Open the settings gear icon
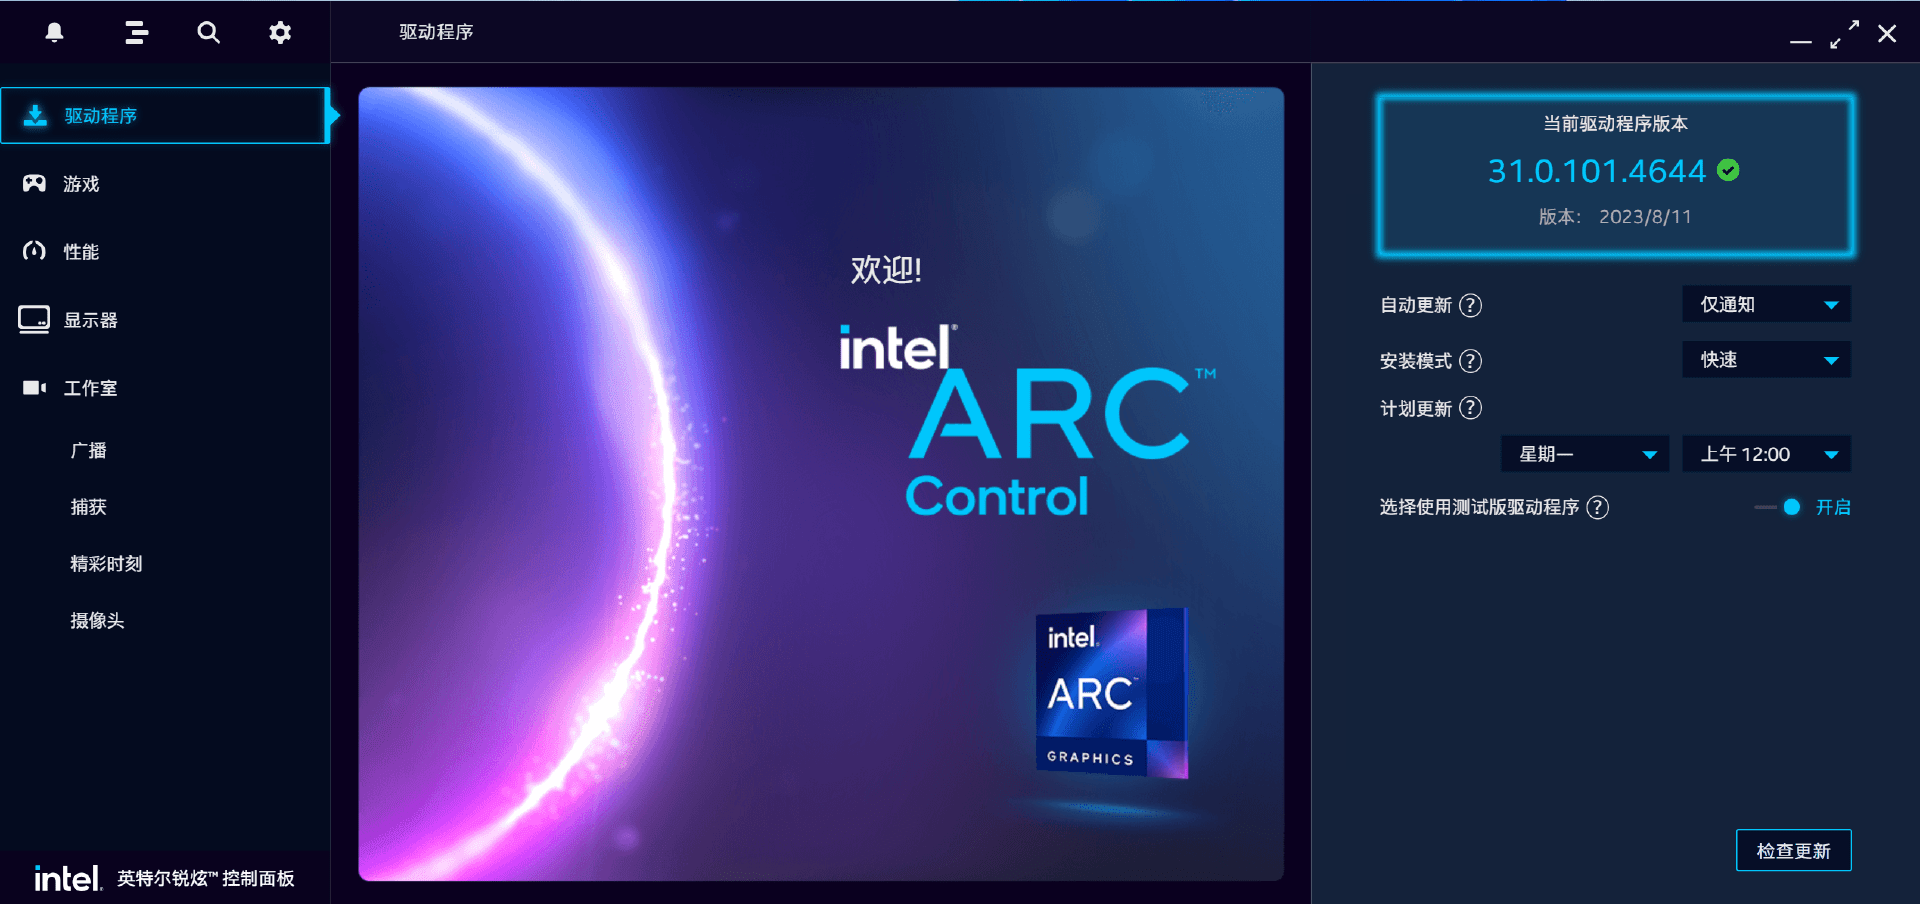 280,32
